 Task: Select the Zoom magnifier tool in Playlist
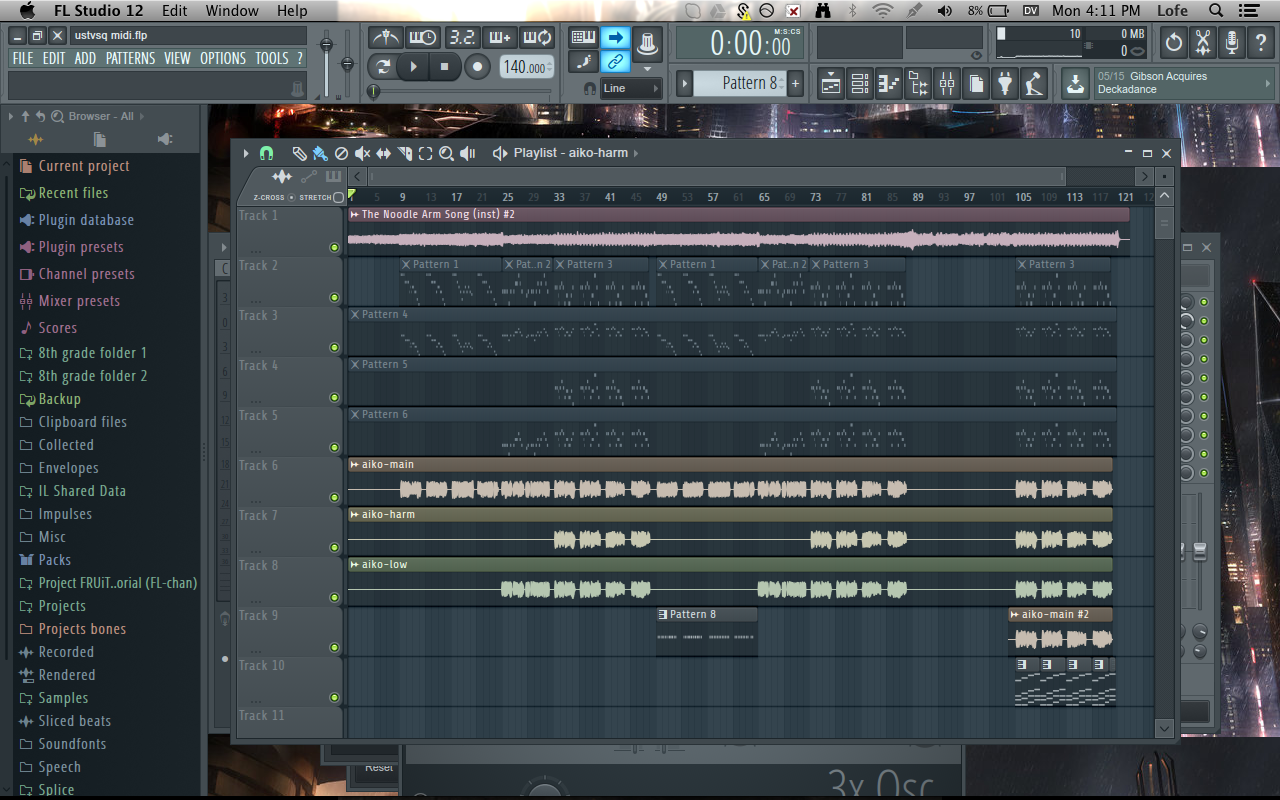pos(446,153)
